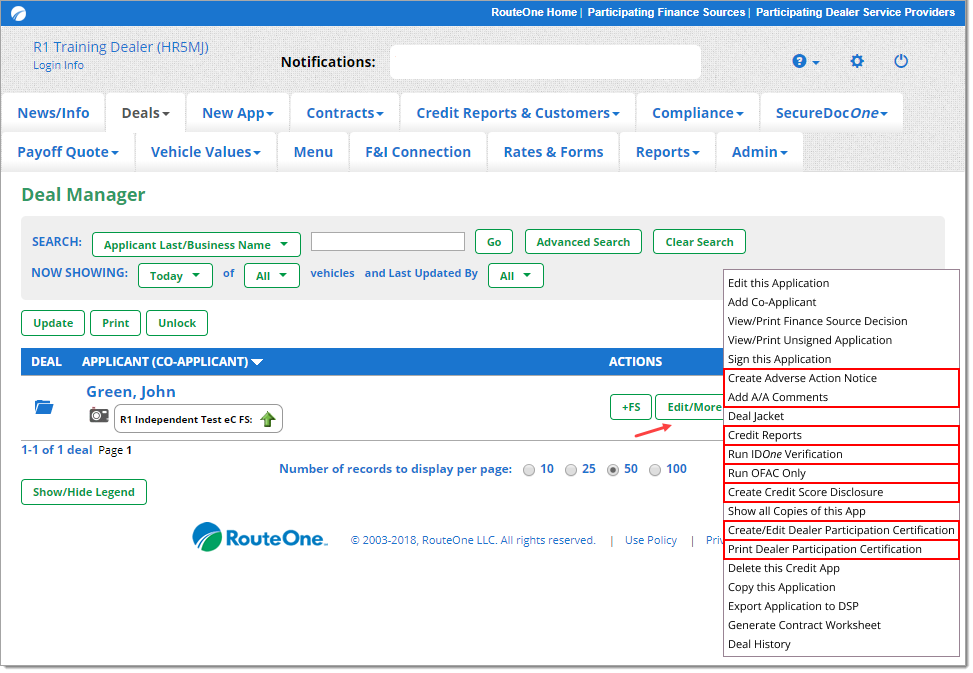Select Print Dealer Participation Certification
This screenshot has width=973, height=673.
point(825,550)
